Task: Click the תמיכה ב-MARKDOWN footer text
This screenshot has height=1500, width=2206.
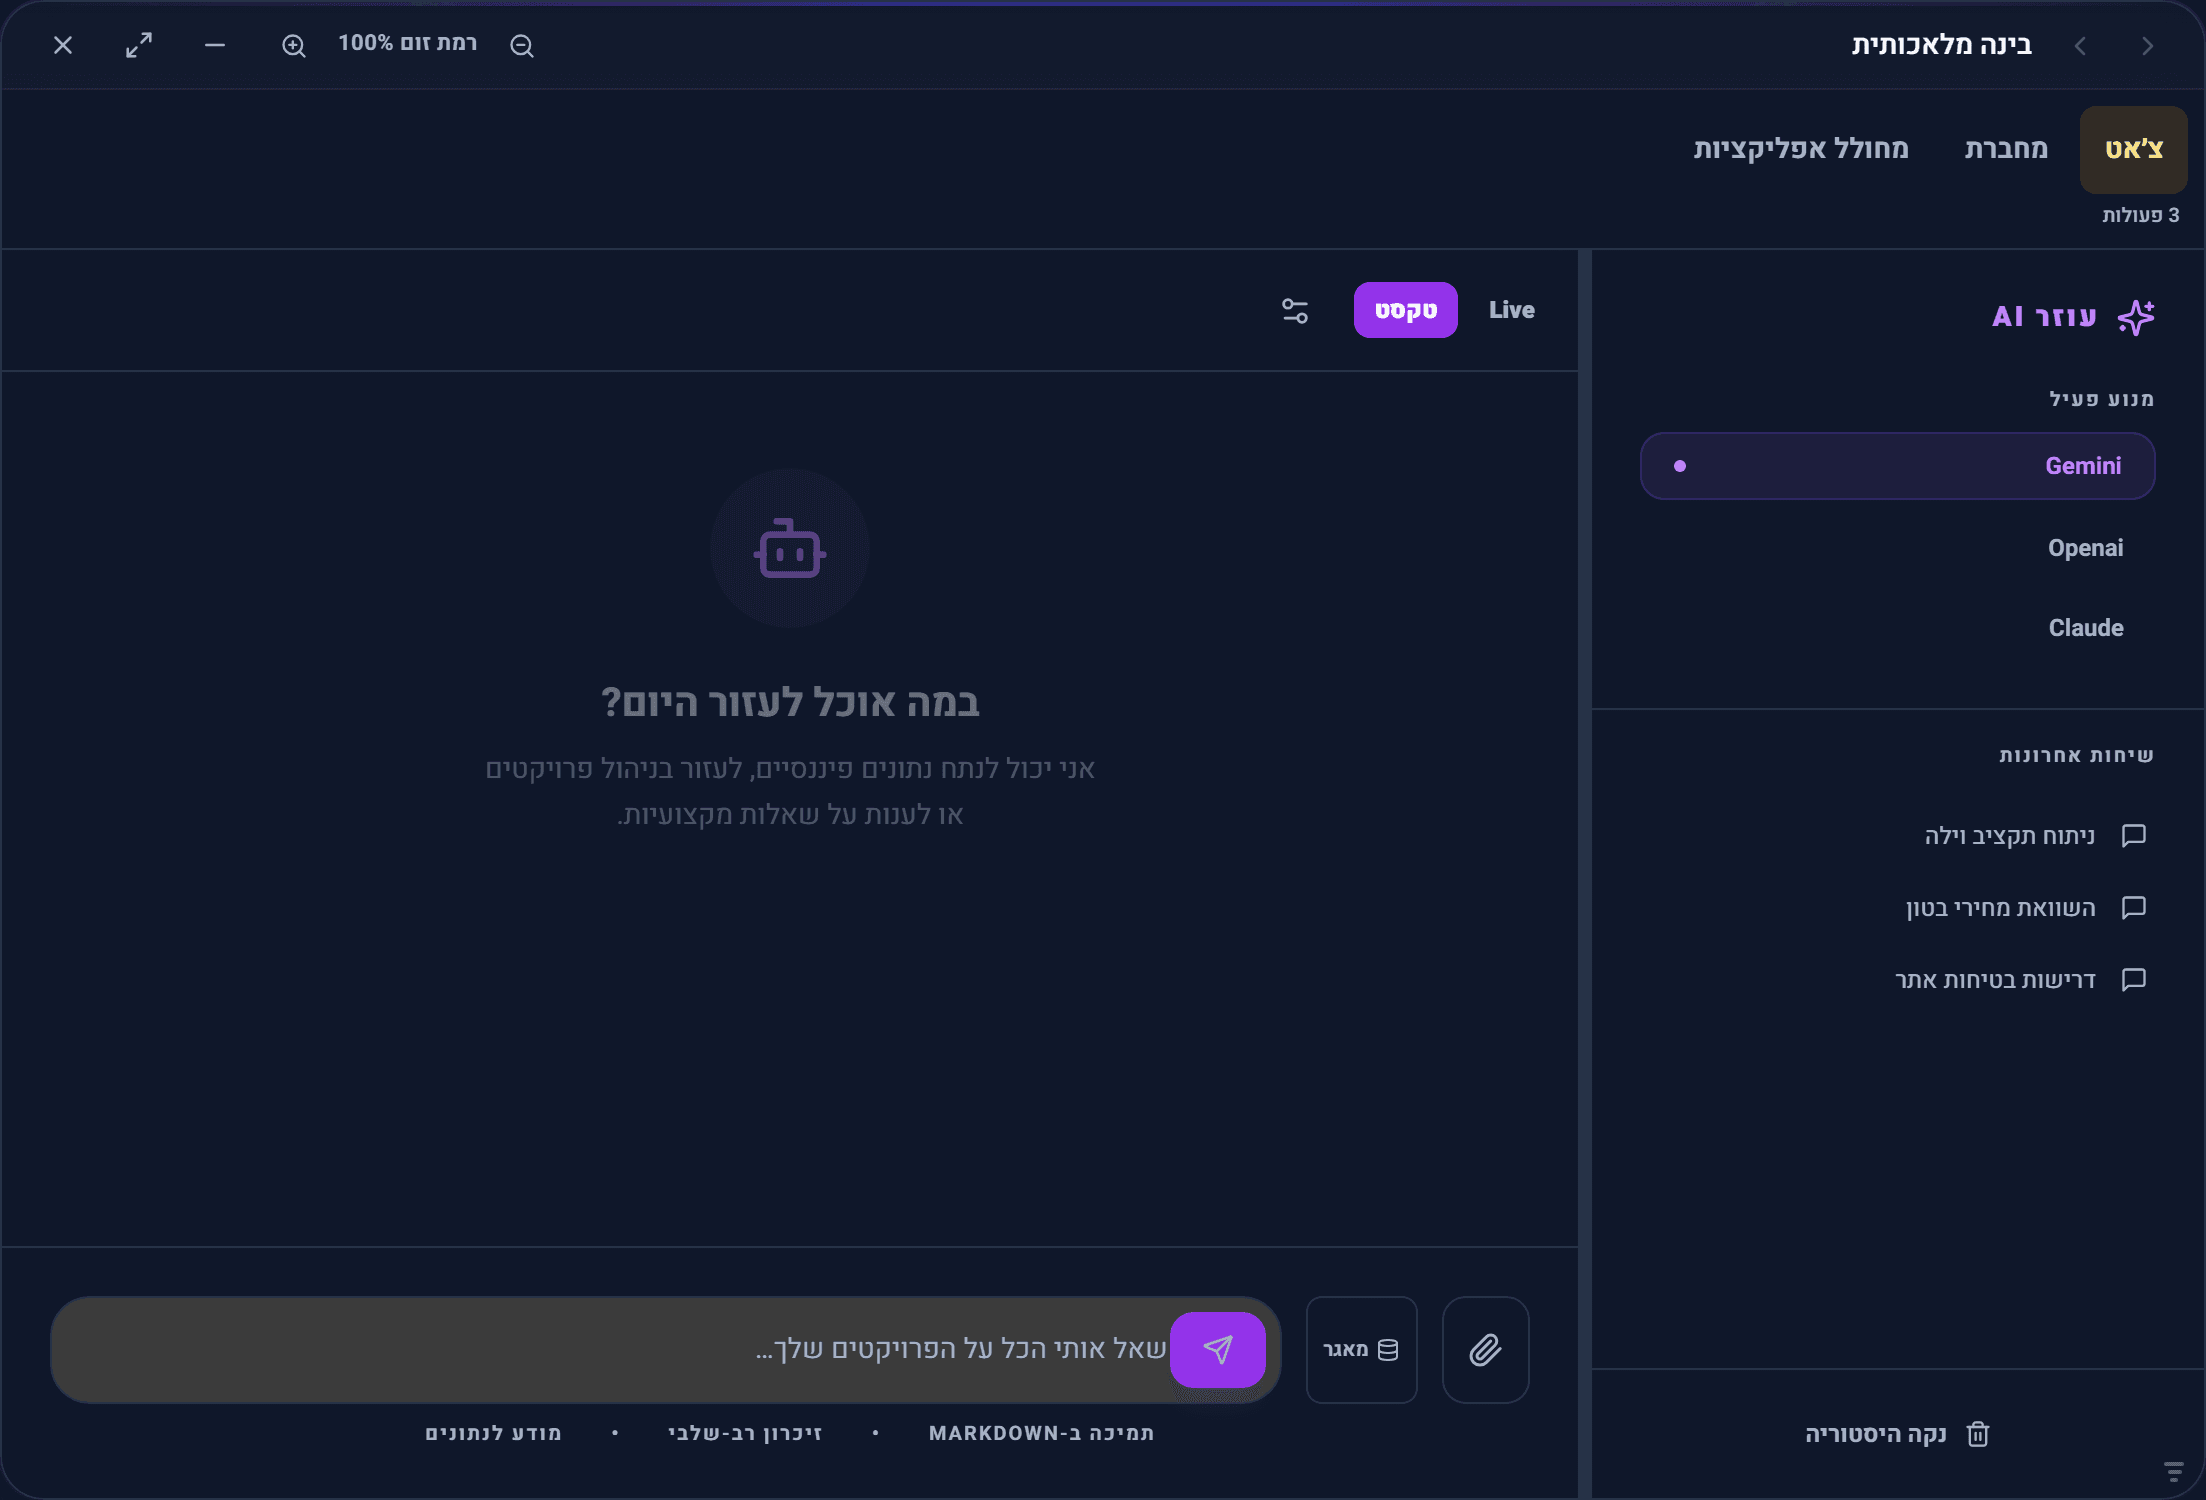Action: tap(1041, 1433)
